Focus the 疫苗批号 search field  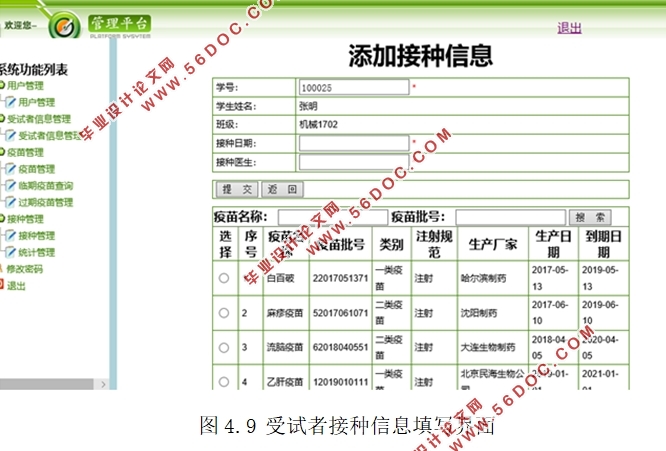[x=511, y=217]
